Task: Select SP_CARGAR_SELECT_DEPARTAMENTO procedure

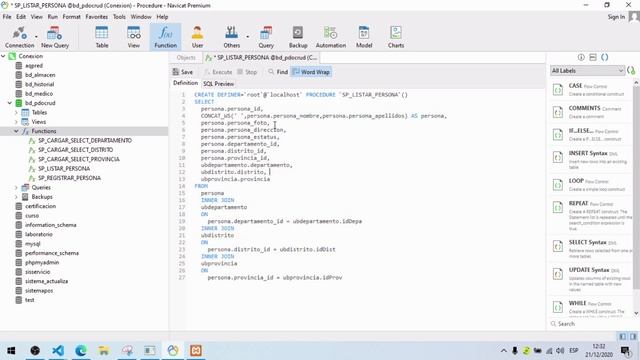Action: pyautogui.click(x=85, y=140)
